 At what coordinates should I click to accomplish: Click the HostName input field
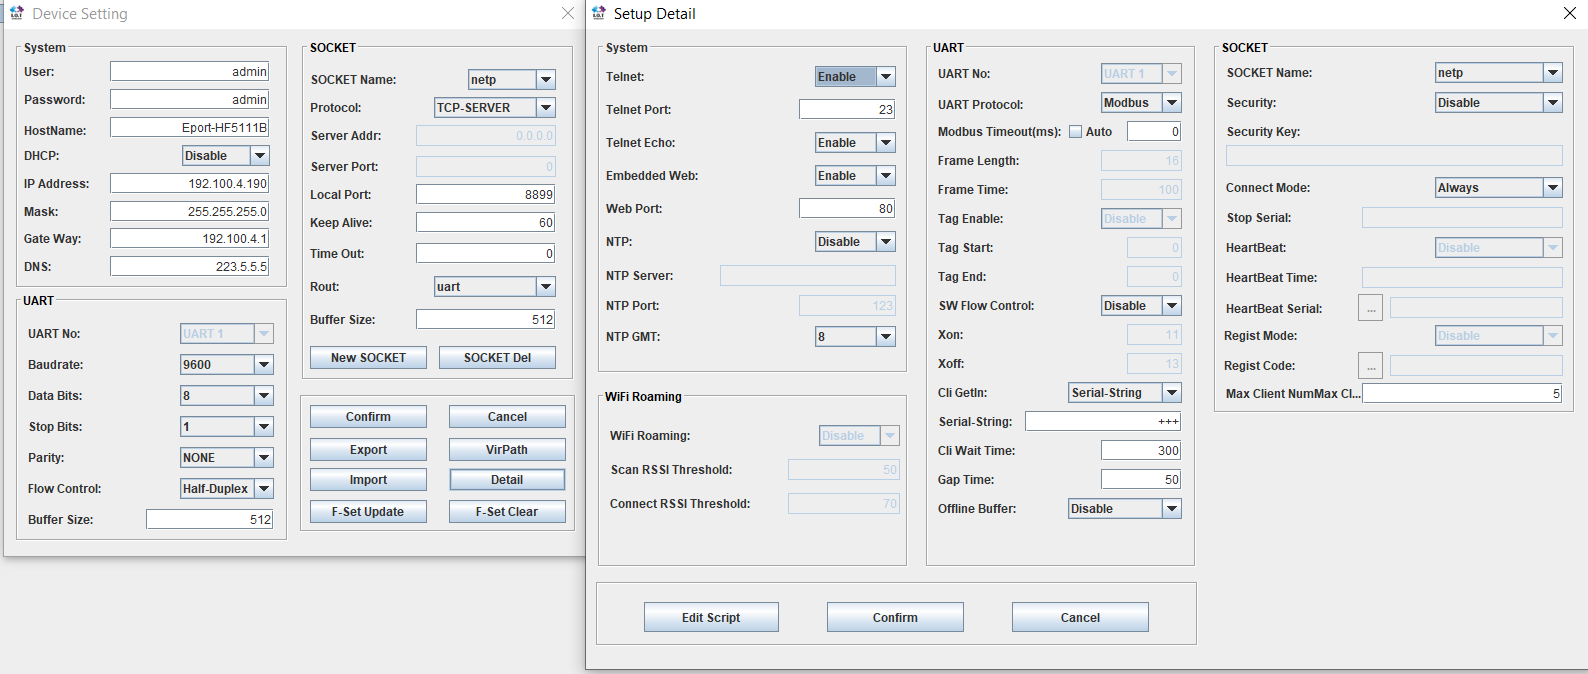point(190,128)
